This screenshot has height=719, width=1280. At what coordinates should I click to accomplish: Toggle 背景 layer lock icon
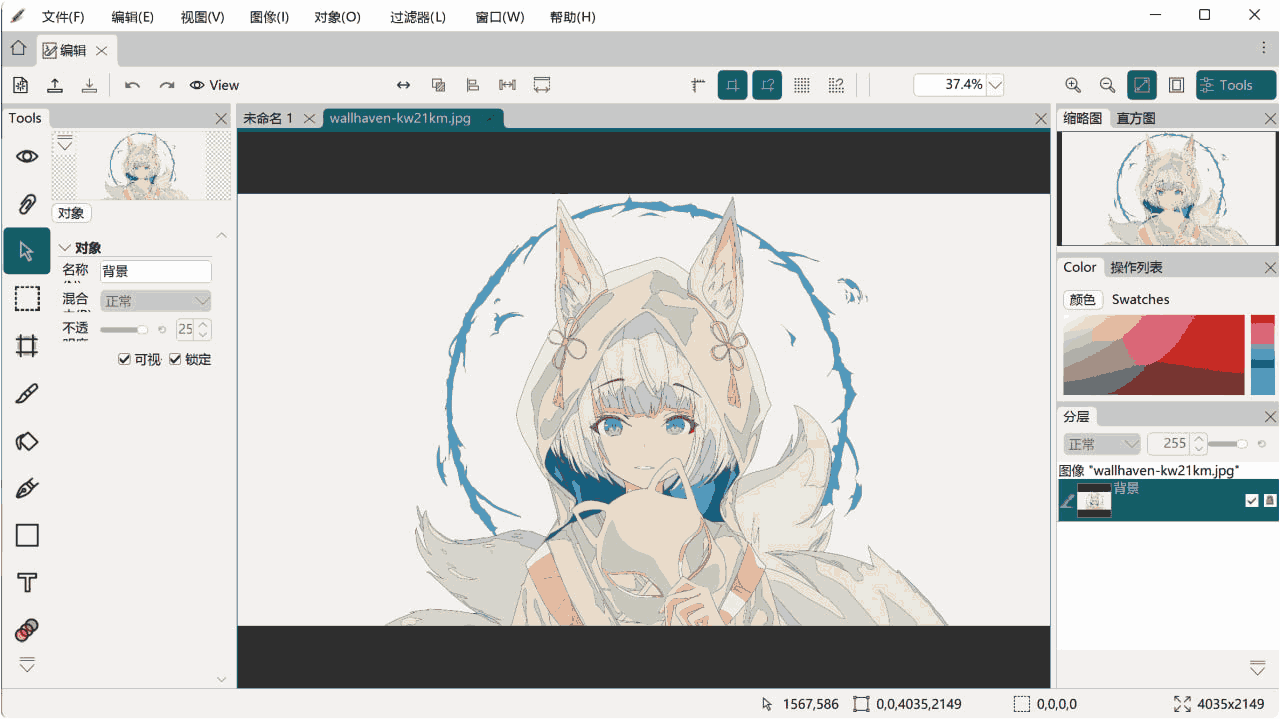click(1270, 500)
